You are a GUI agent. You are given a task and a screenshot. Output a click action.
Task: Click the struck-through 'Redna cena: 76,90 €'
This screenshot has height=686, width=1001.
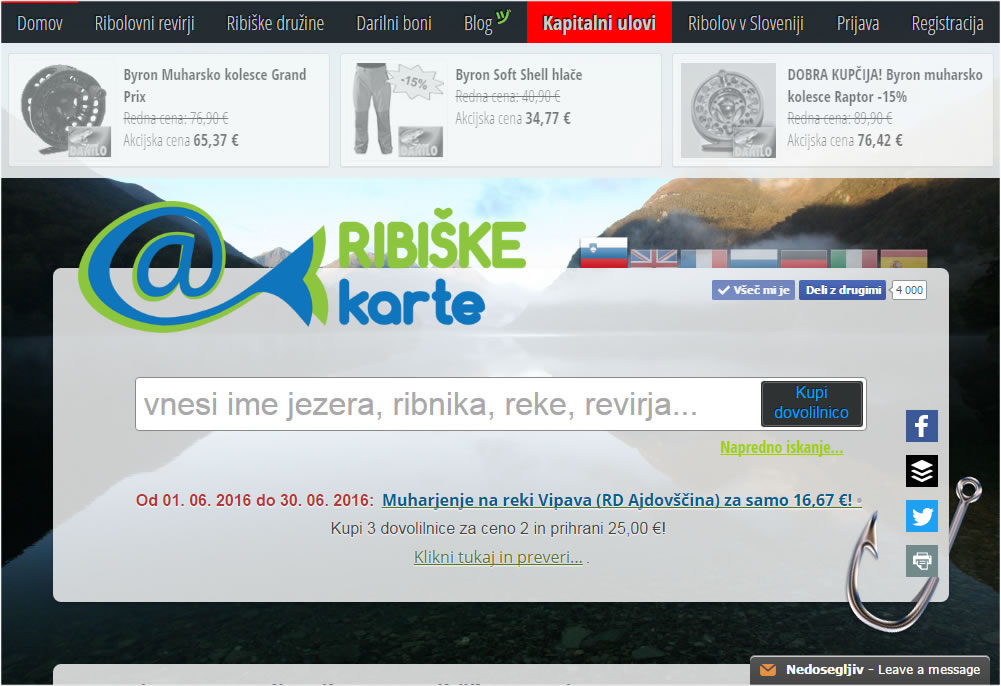(176, 118)
